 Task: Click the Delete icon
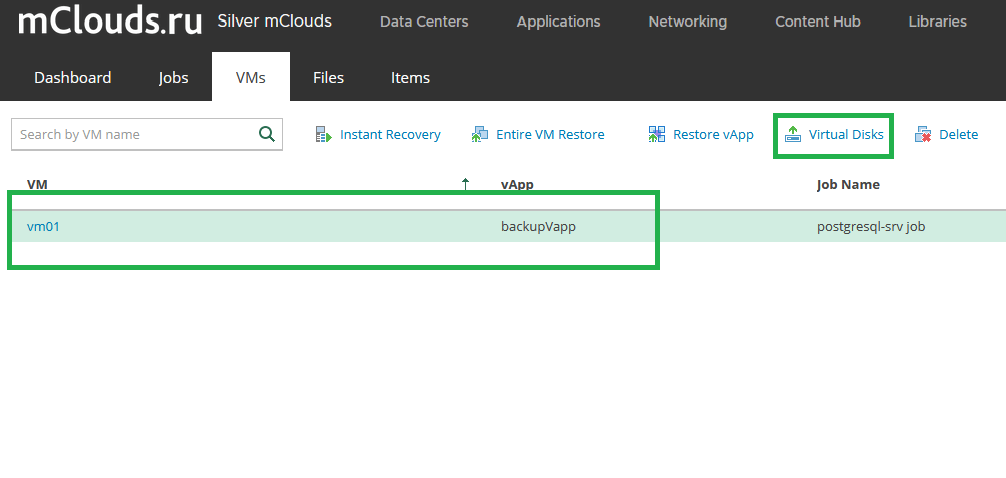point(923,135)
